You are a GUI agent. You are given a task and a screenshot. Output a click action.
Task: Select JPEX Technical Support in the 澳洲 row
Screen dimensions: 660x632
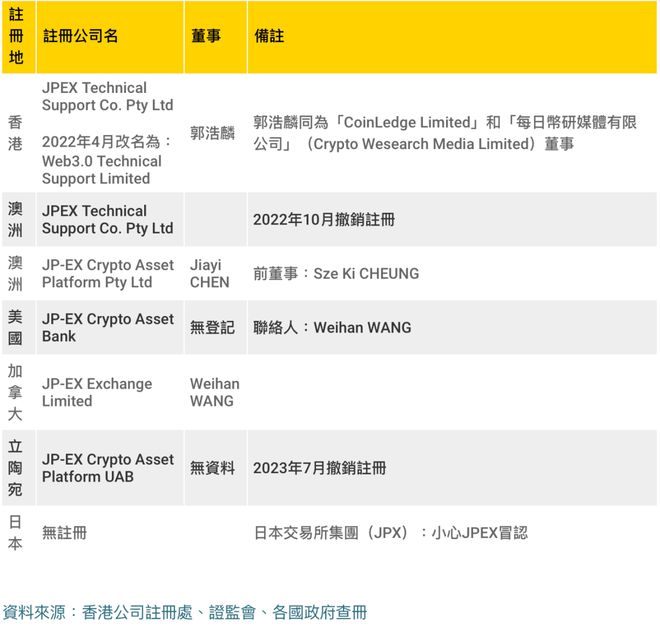(x=107, y=219)
